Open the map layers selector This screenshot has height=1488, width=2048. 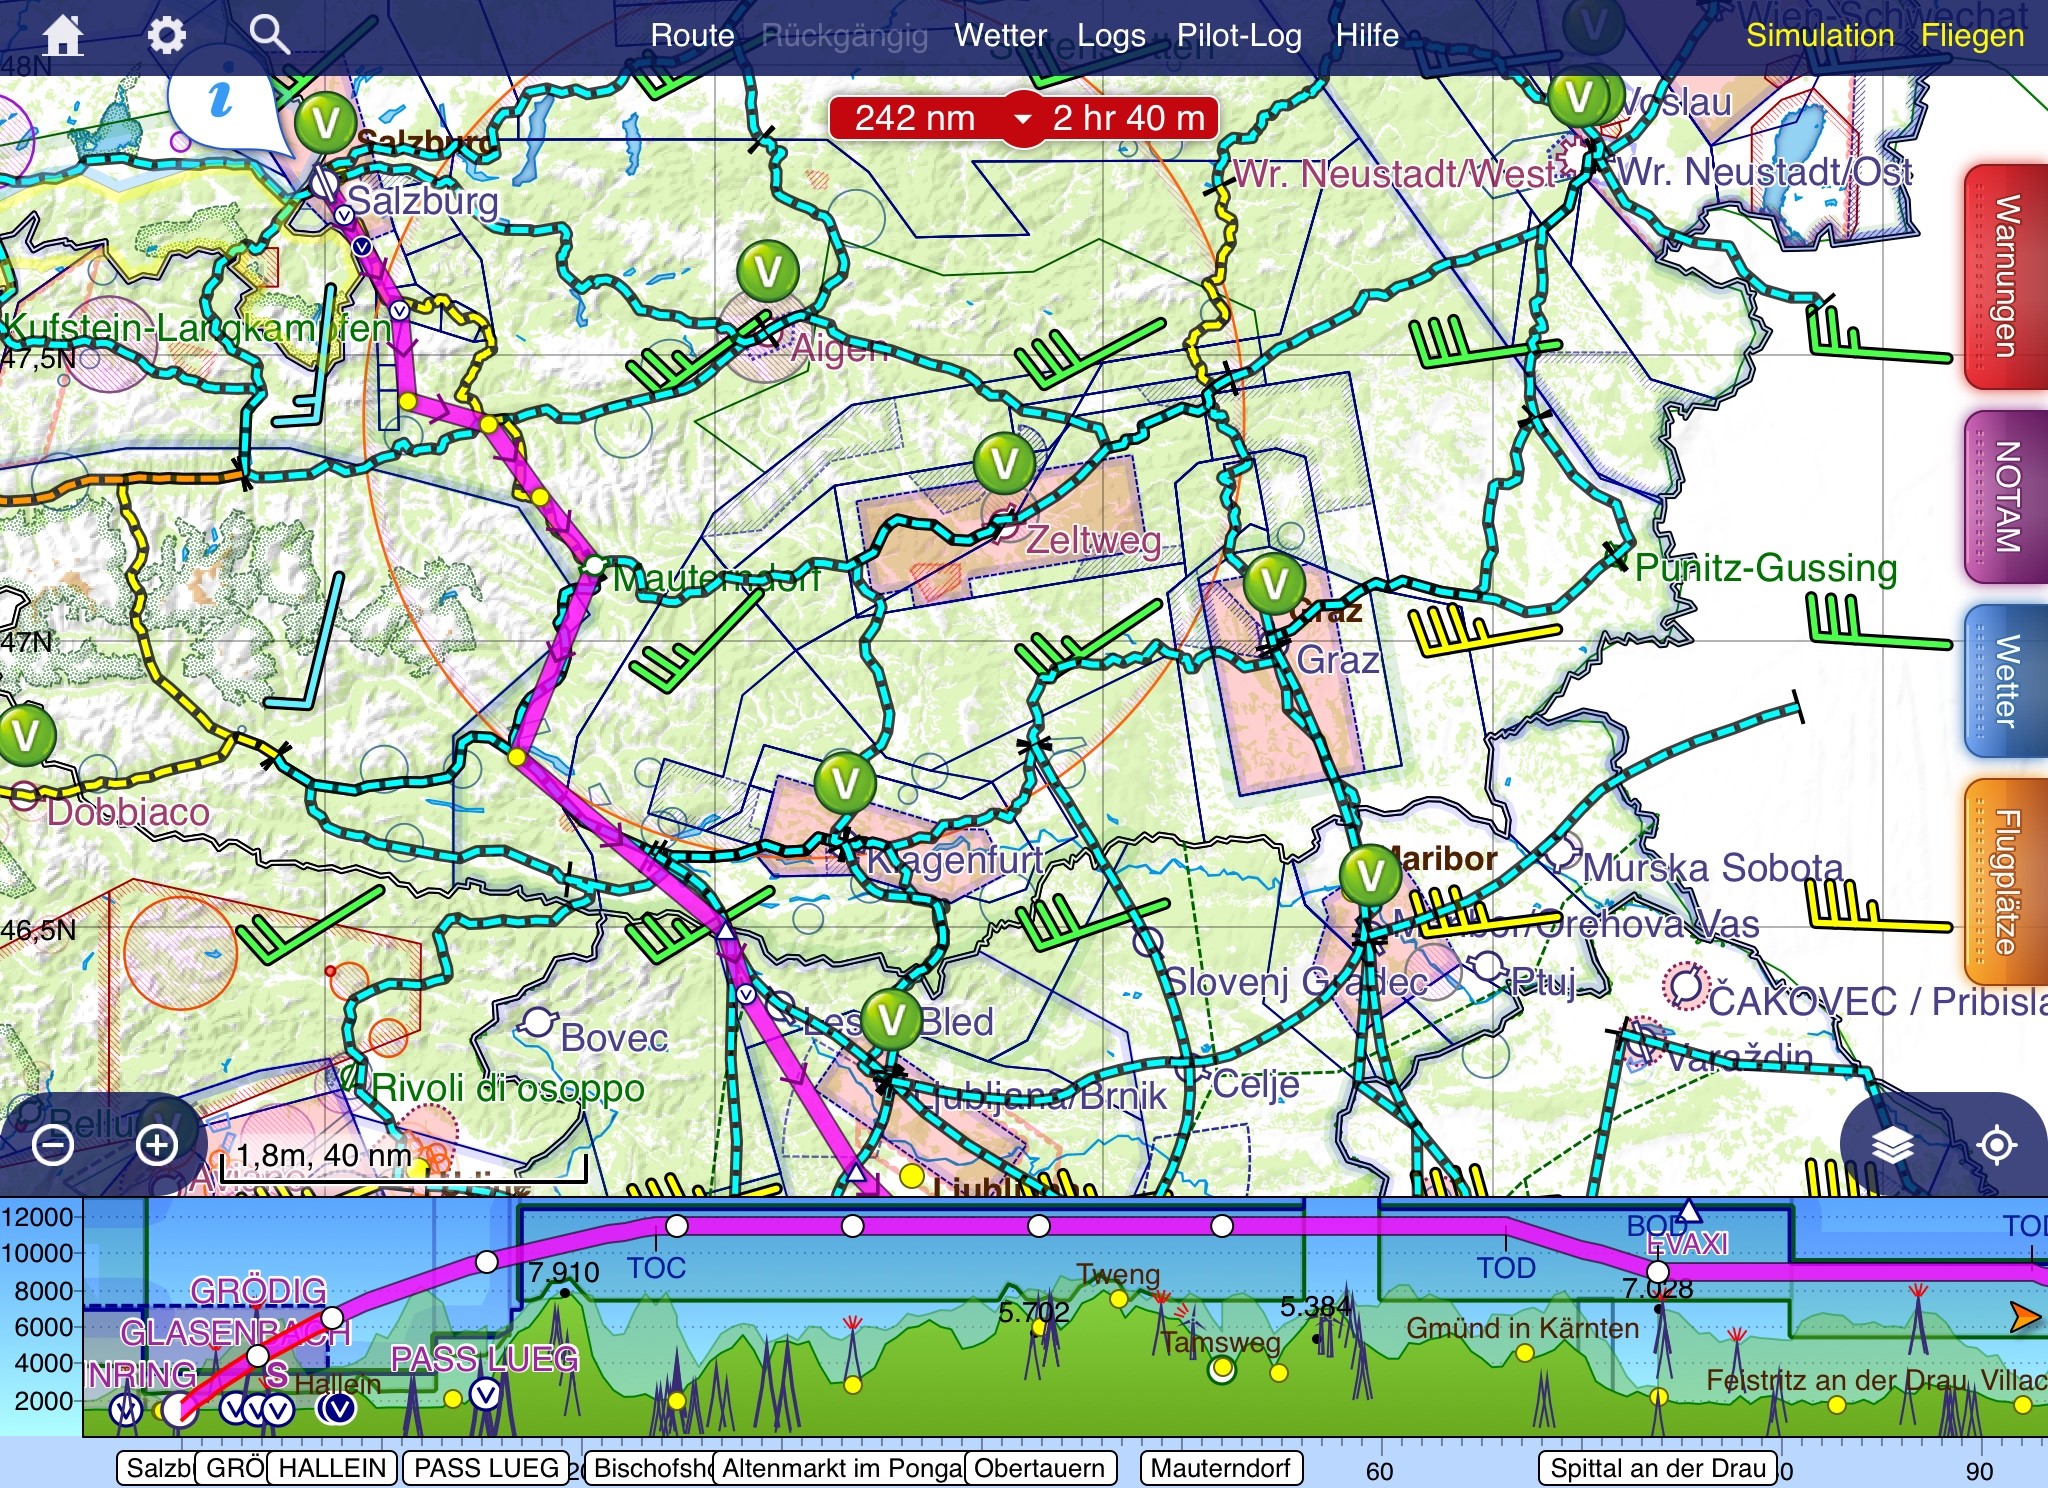click(1892, 1145)
